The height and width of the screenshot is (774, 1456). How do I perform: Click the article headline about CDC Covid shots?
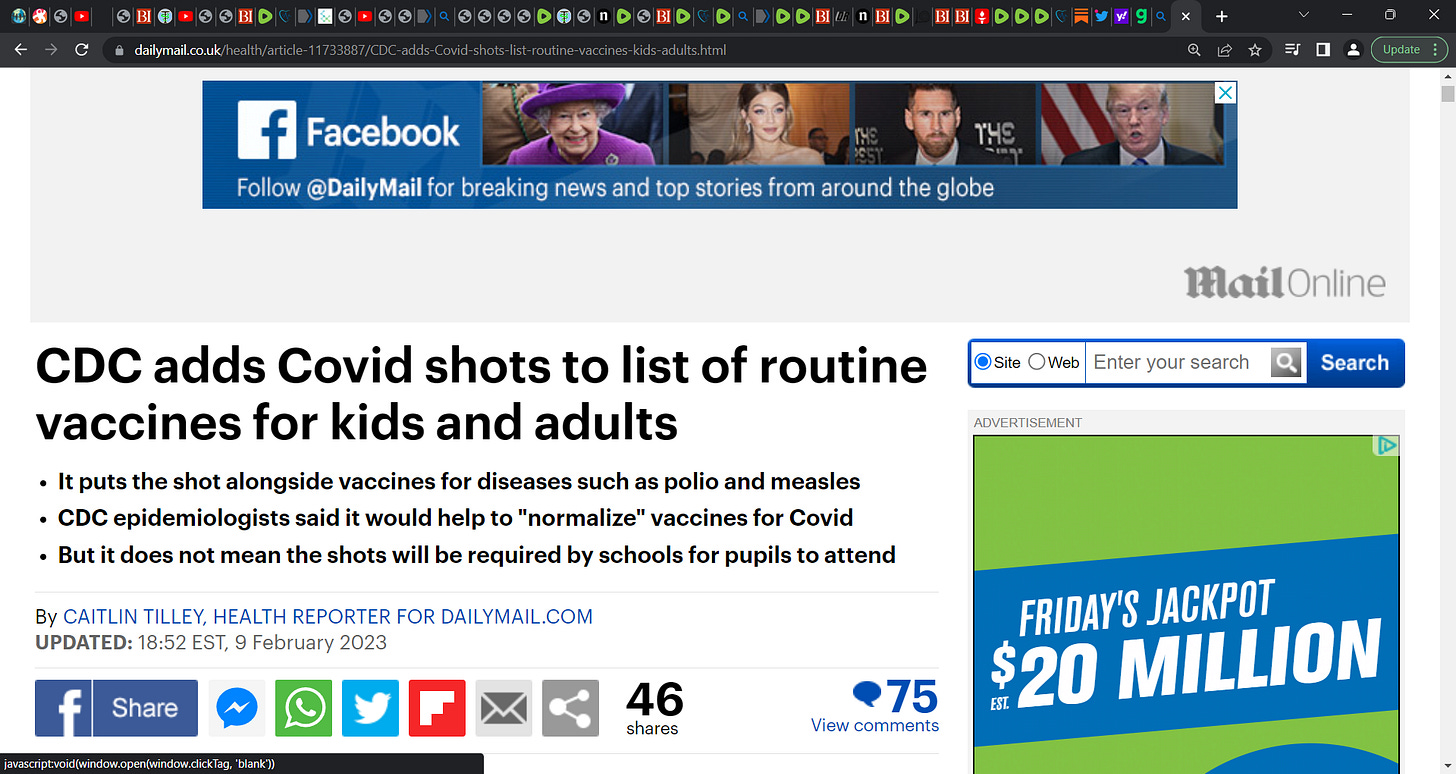point(482,394)
